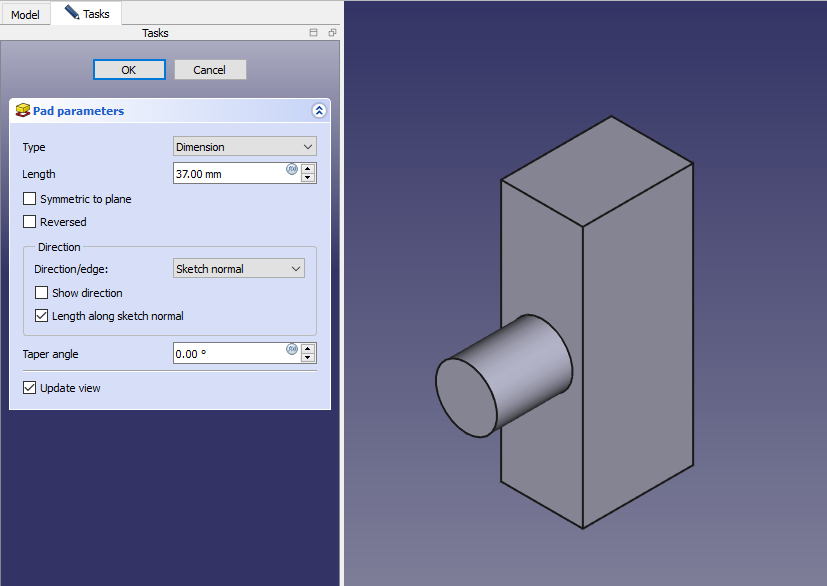This screenshot has height=586, width=827.
Task: Open the Type dropdown showing Dimension
Action: (244, 147)
